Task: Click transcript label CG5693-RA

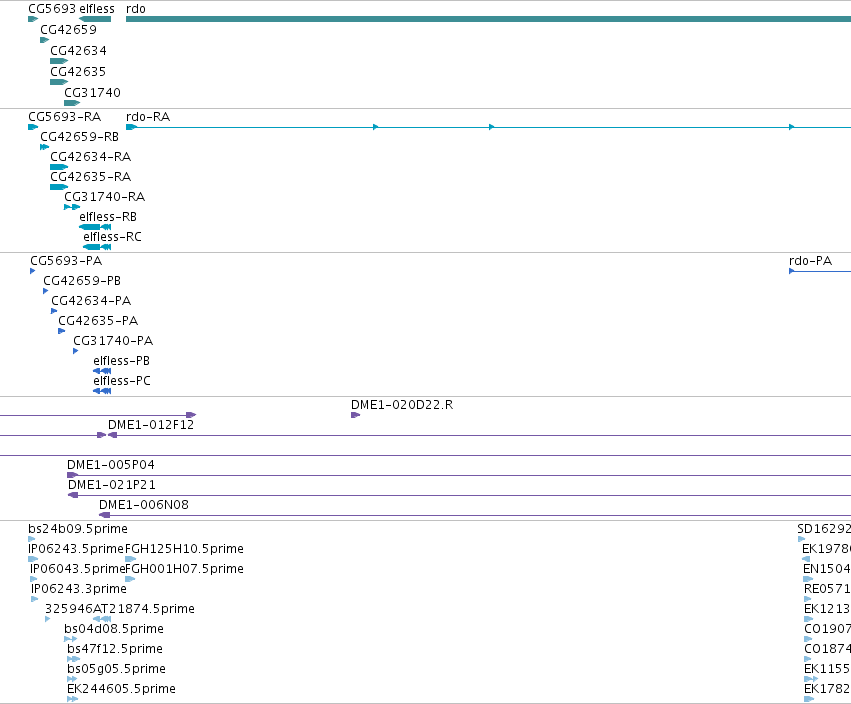Action: 65,117
